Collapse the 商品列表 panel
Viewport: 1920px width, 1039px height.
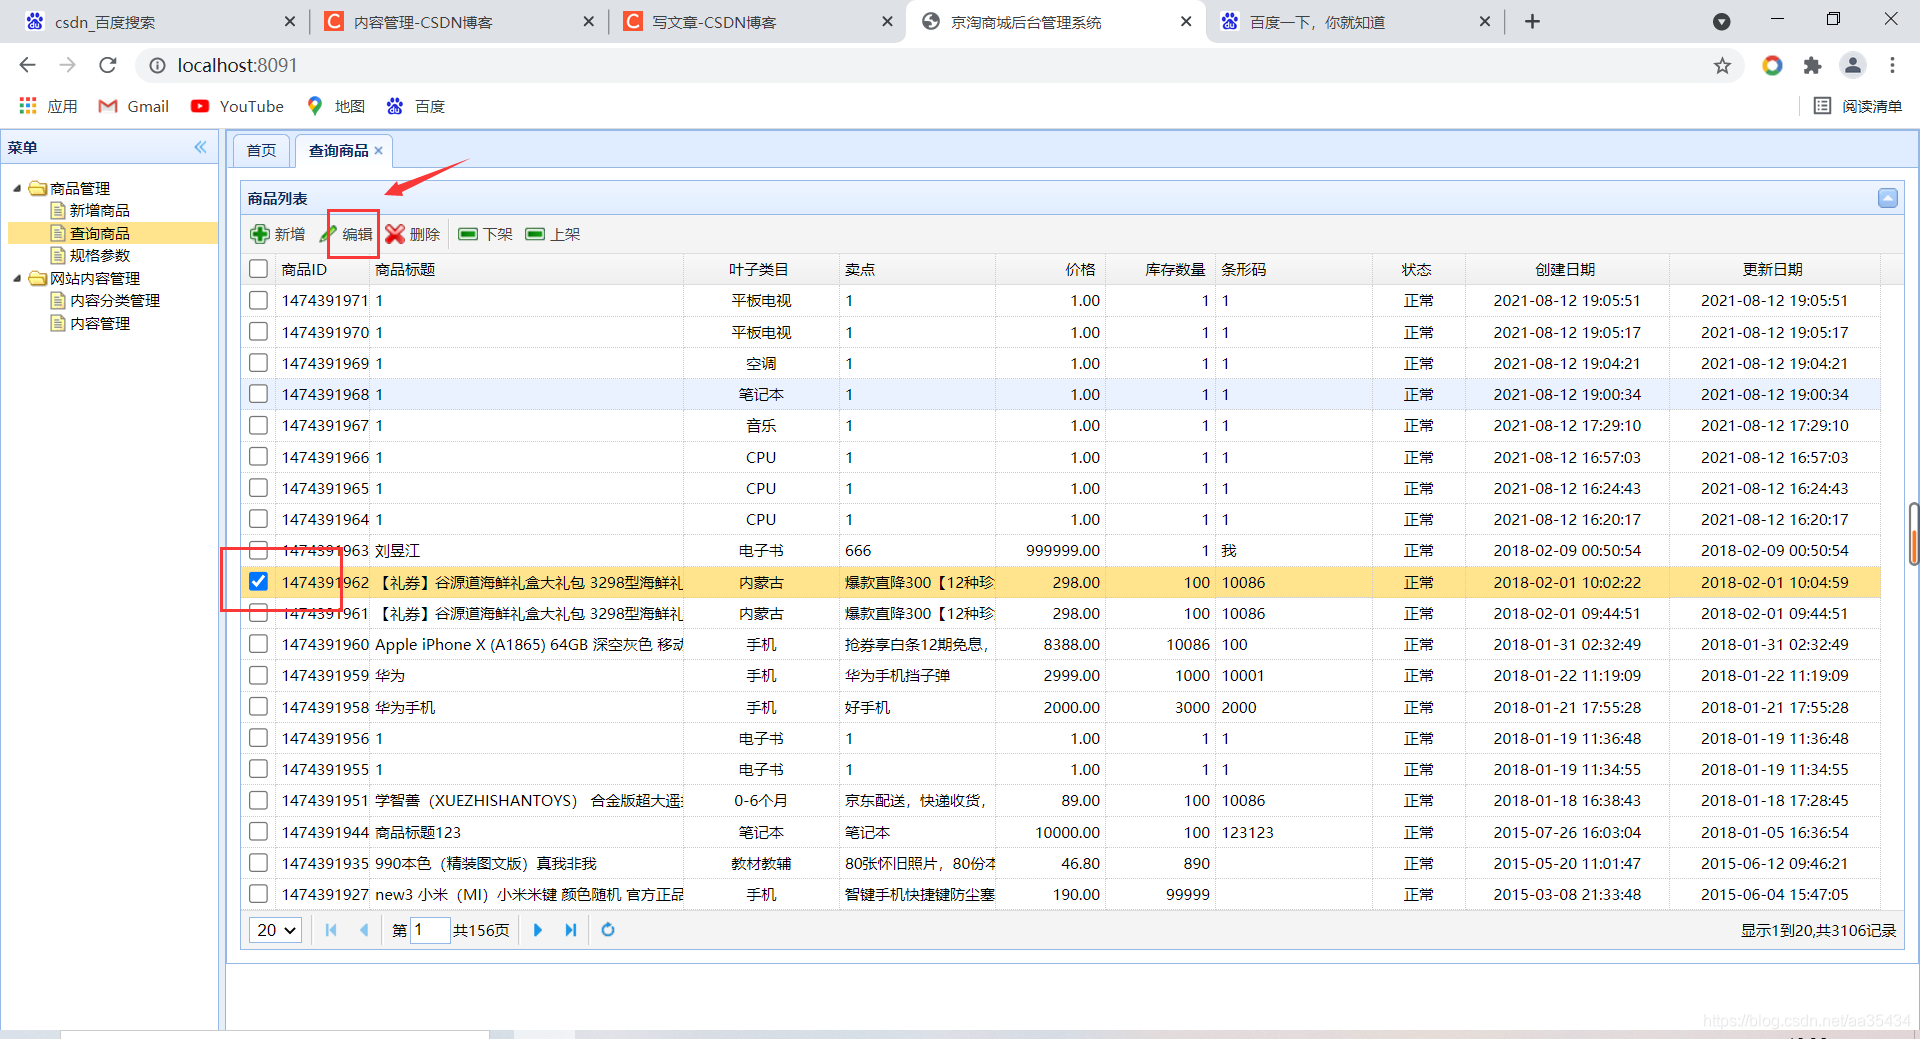tap(1887, 198)
